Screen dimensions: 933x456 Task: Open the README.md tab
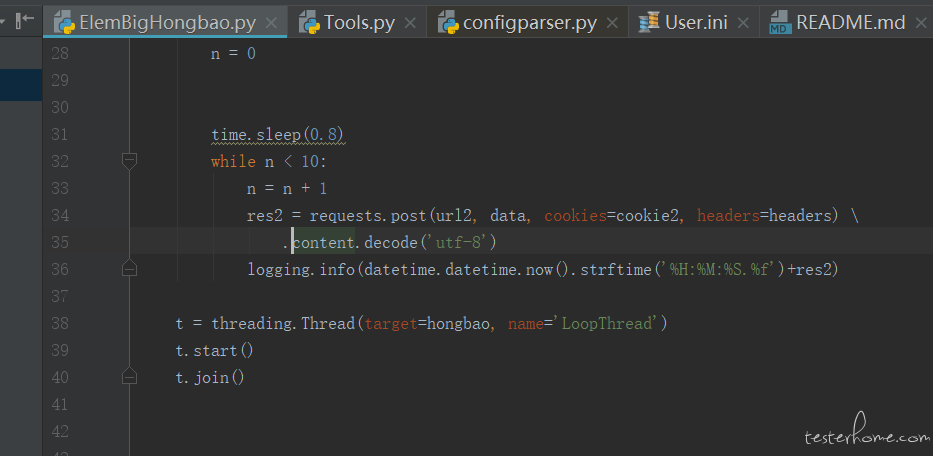click(x=846, y=23)
